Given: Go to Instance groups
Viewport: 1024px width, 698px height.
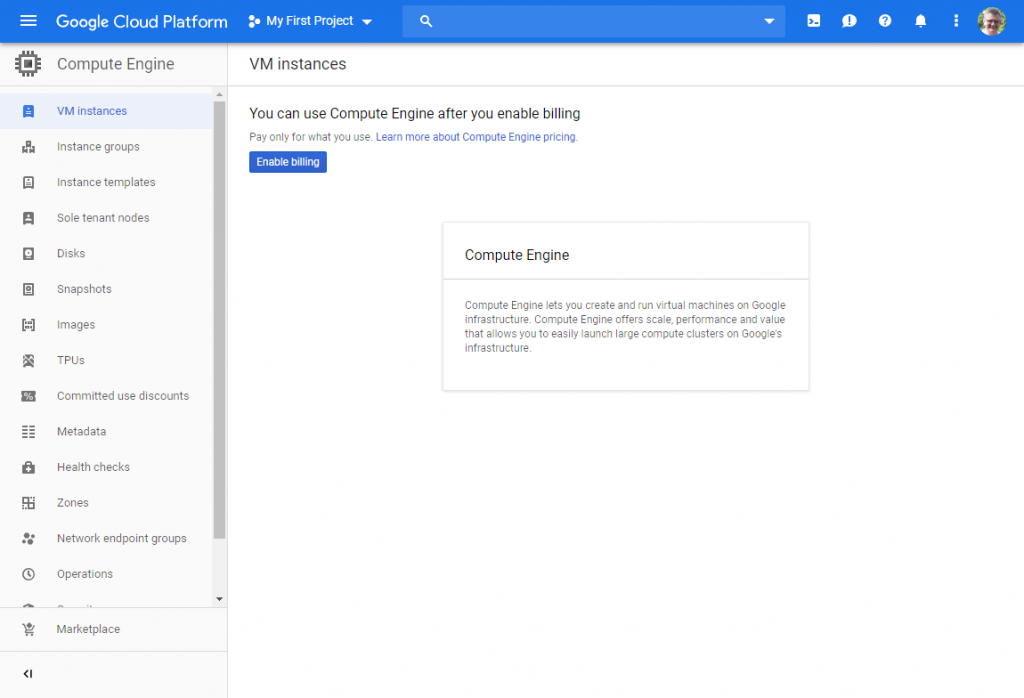Looking at the screenshot, I should (106, 147).
